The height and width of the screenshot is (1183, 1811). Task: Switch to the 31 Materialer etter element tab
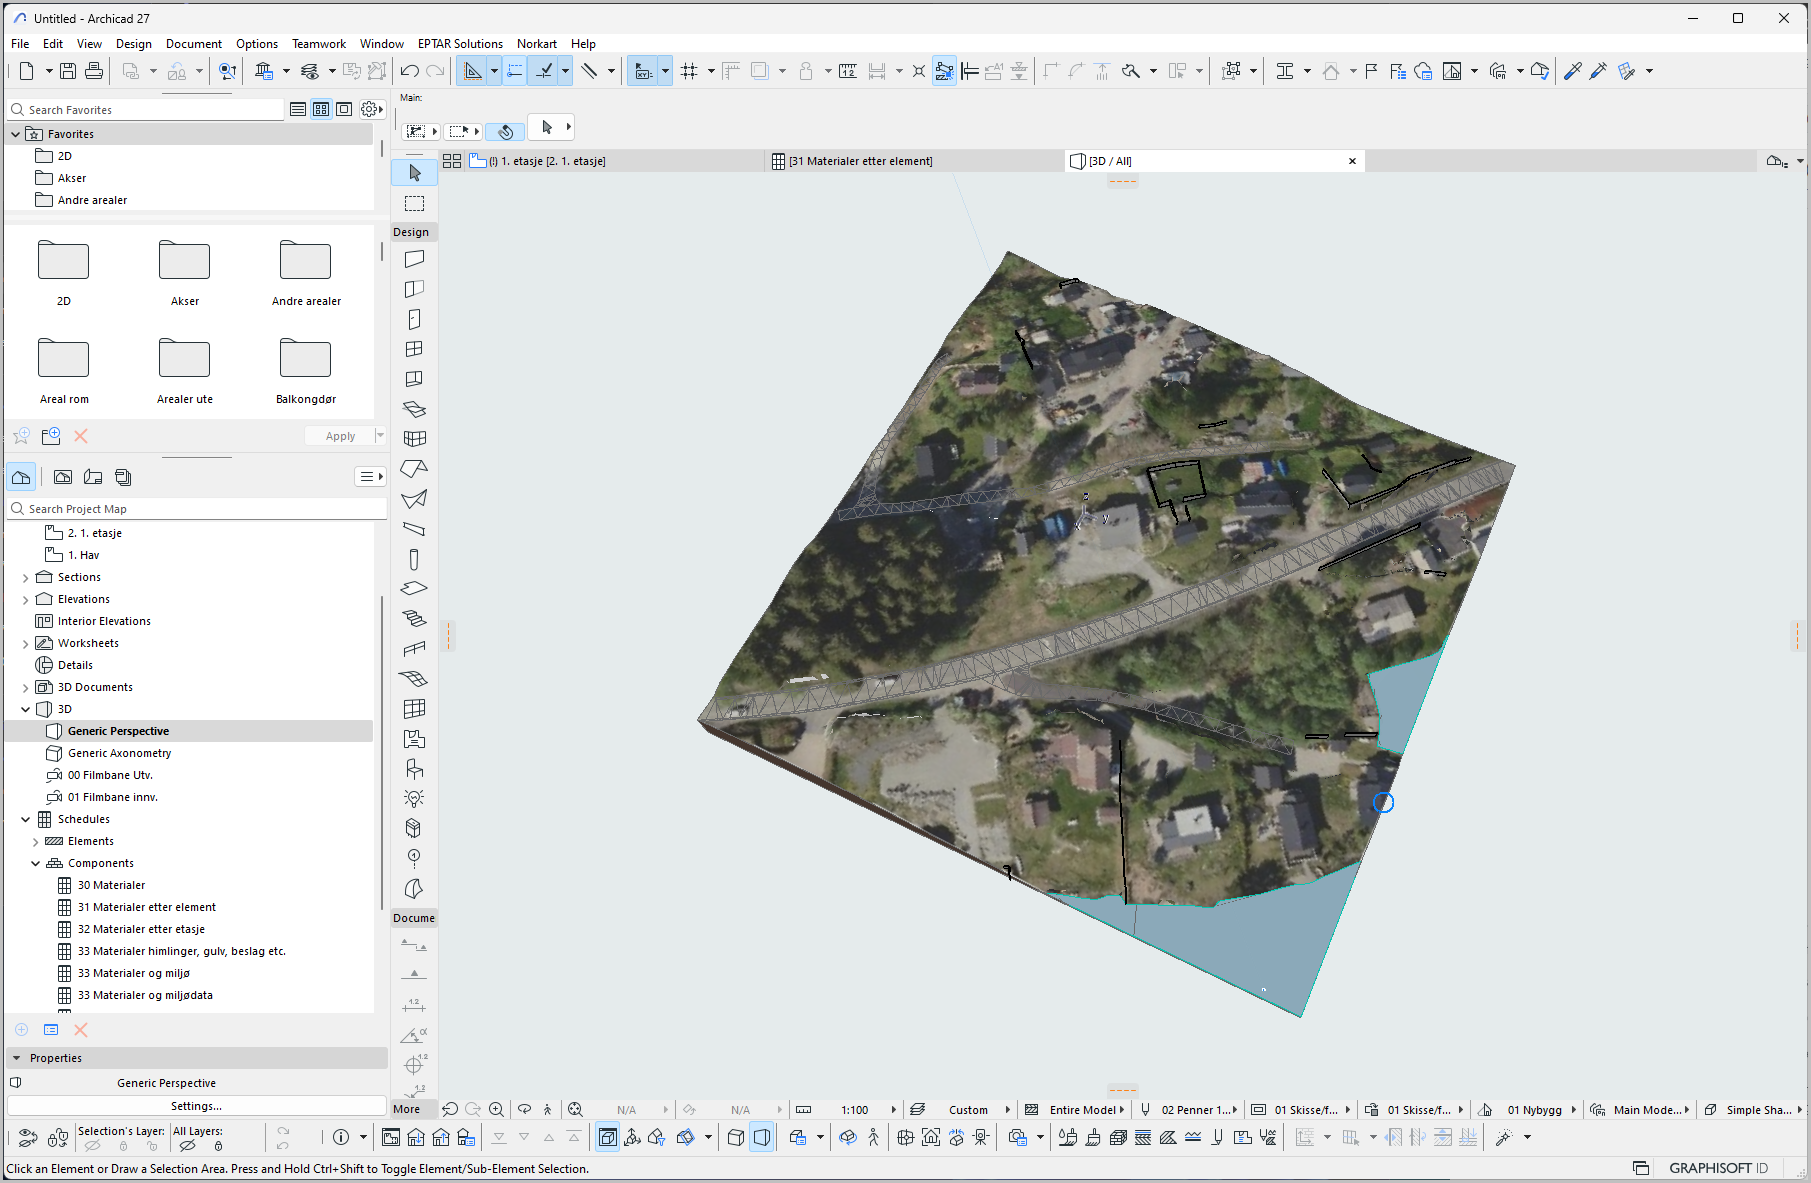pyautogui.click(x=860, y=161)
